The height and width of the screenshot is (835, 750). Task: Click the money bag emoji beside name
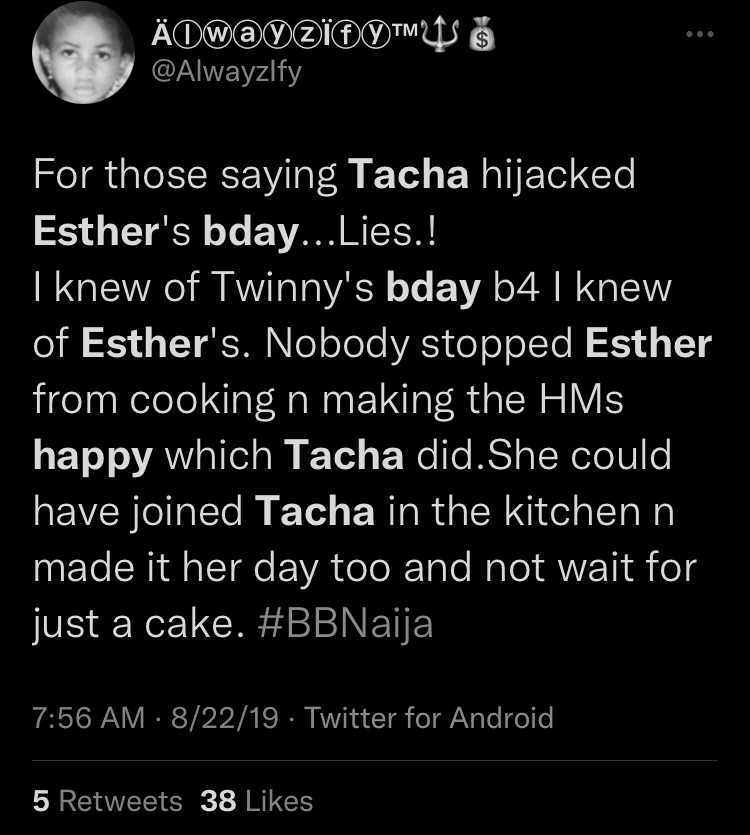click(482, 34)
